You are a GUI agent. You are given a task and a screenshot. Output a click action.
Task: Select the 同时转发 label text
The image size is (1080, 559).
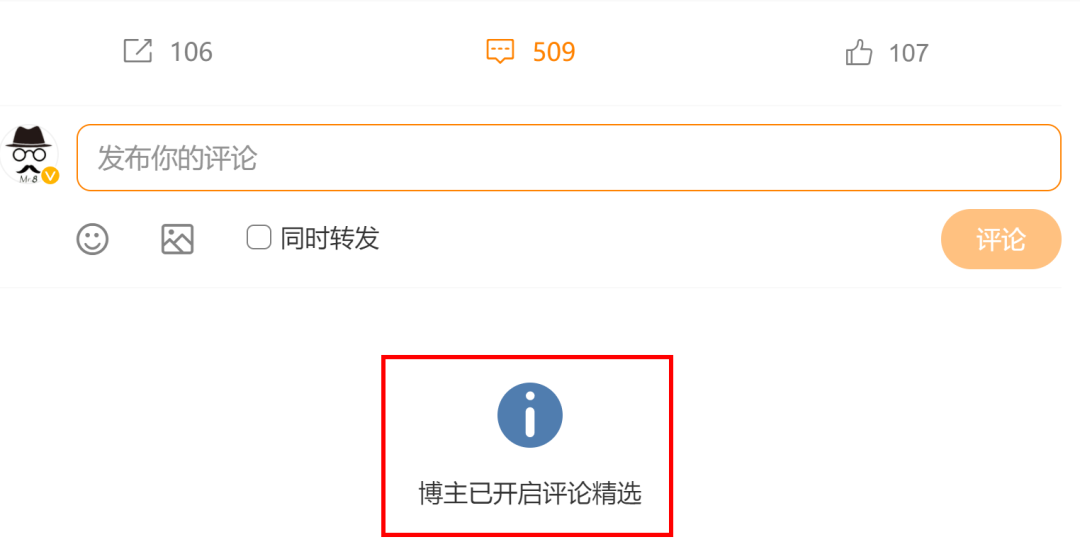[329, 238]
